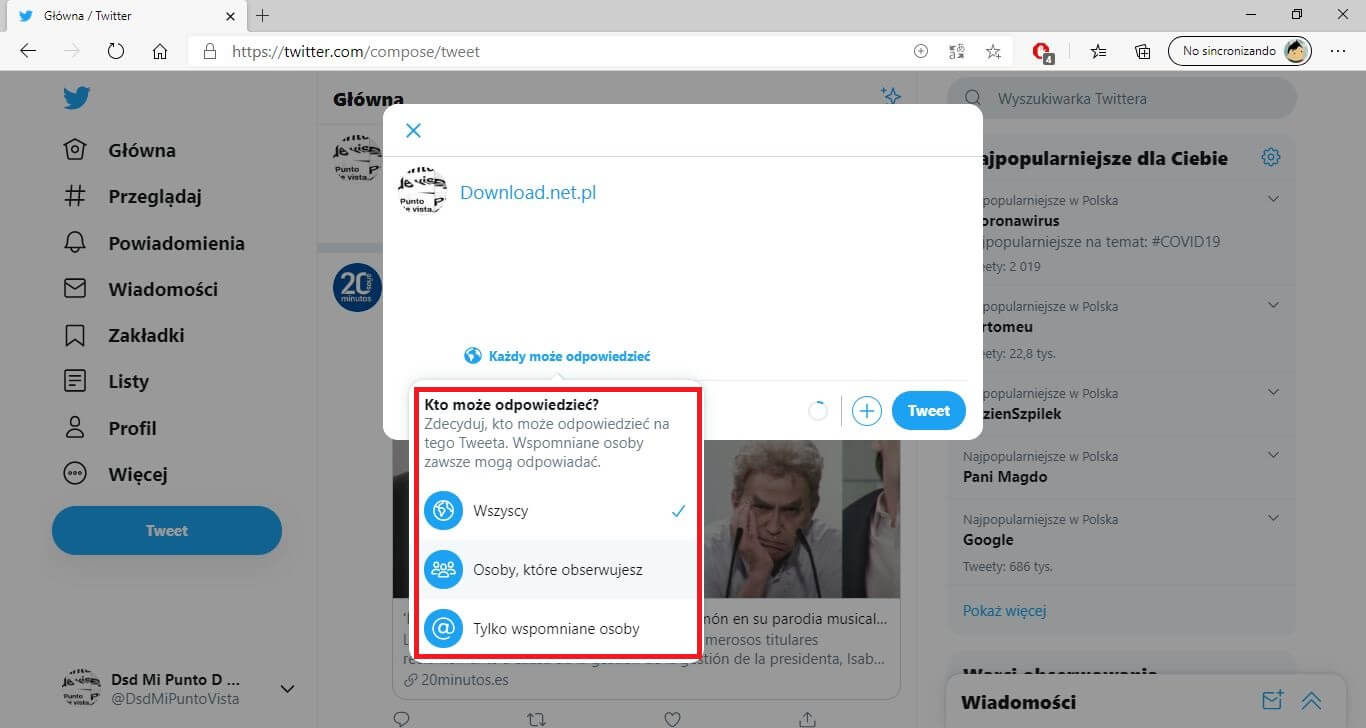Close the compose tweet dialog
This screenshot has height=728, width=1366.
pos(413,130)
